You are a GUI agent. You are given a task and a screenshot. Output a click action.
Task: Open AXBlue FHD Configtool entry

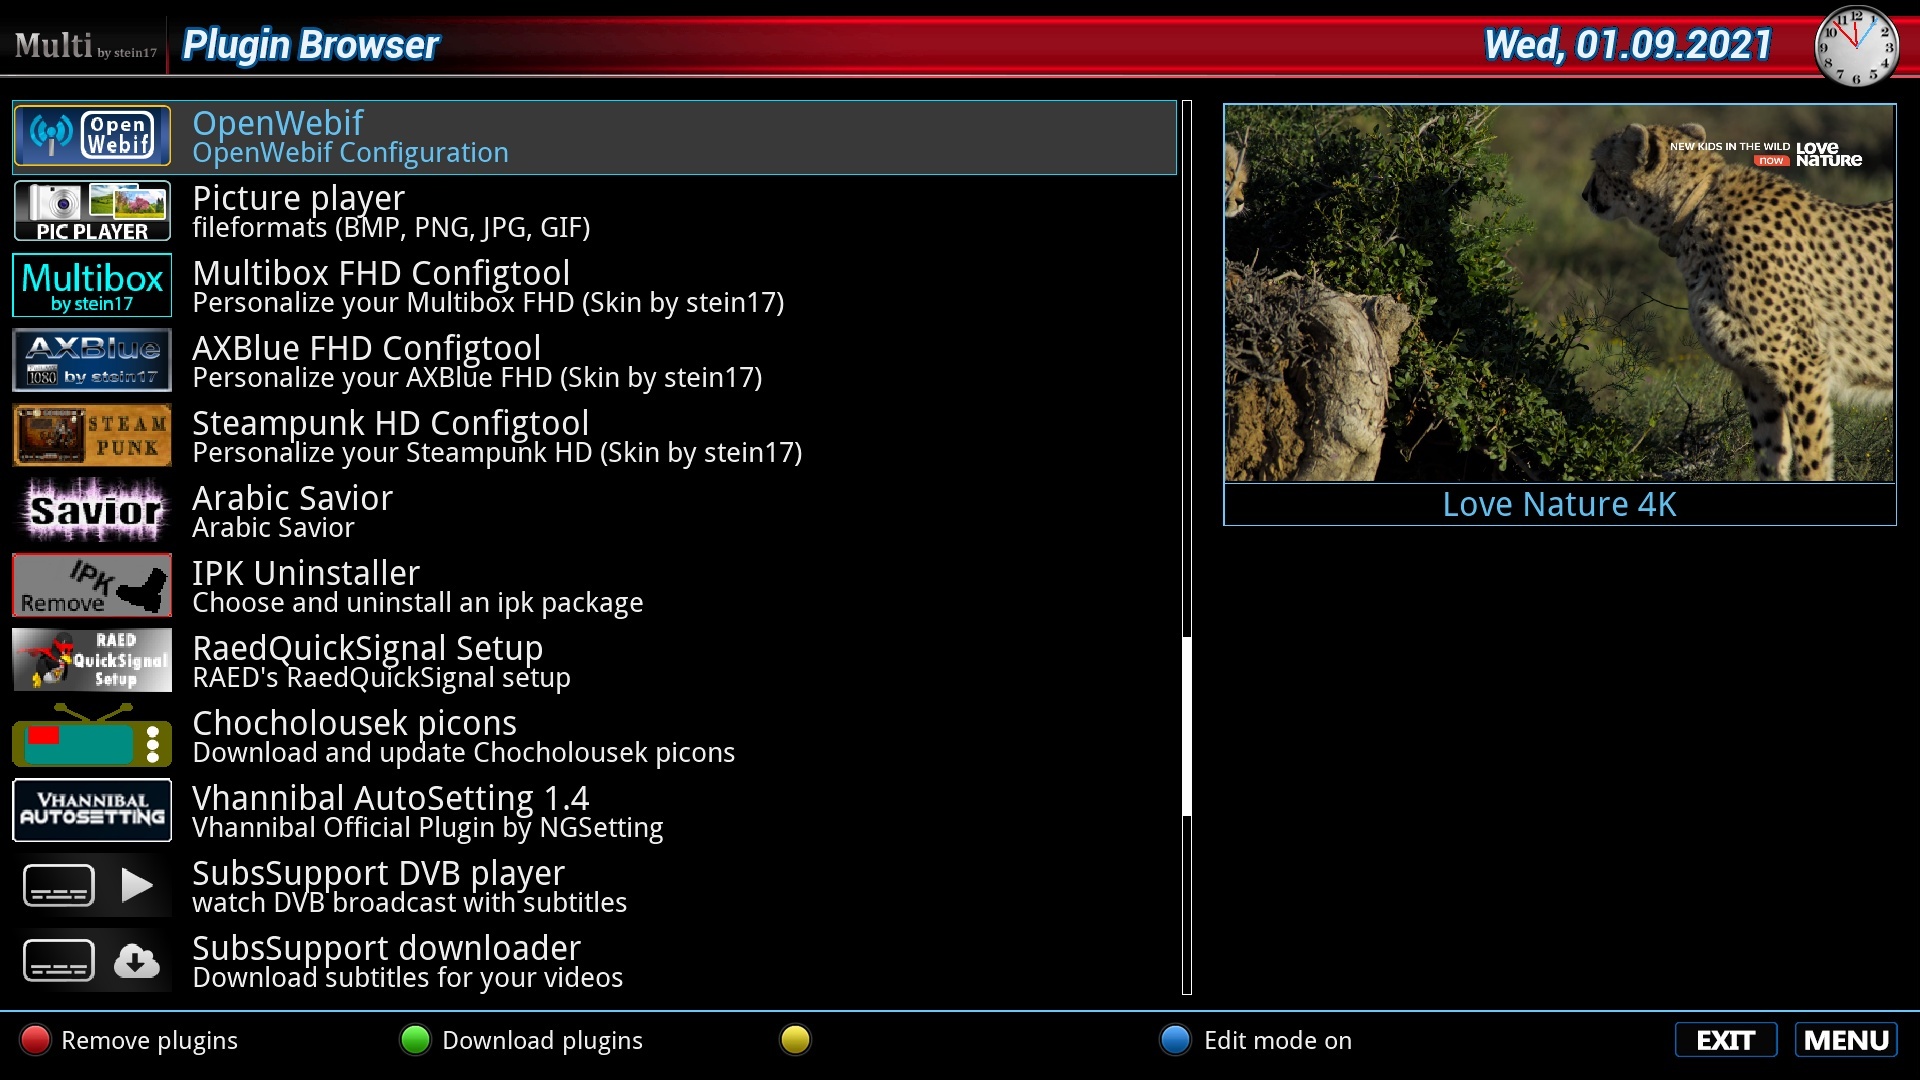[594, 362]
